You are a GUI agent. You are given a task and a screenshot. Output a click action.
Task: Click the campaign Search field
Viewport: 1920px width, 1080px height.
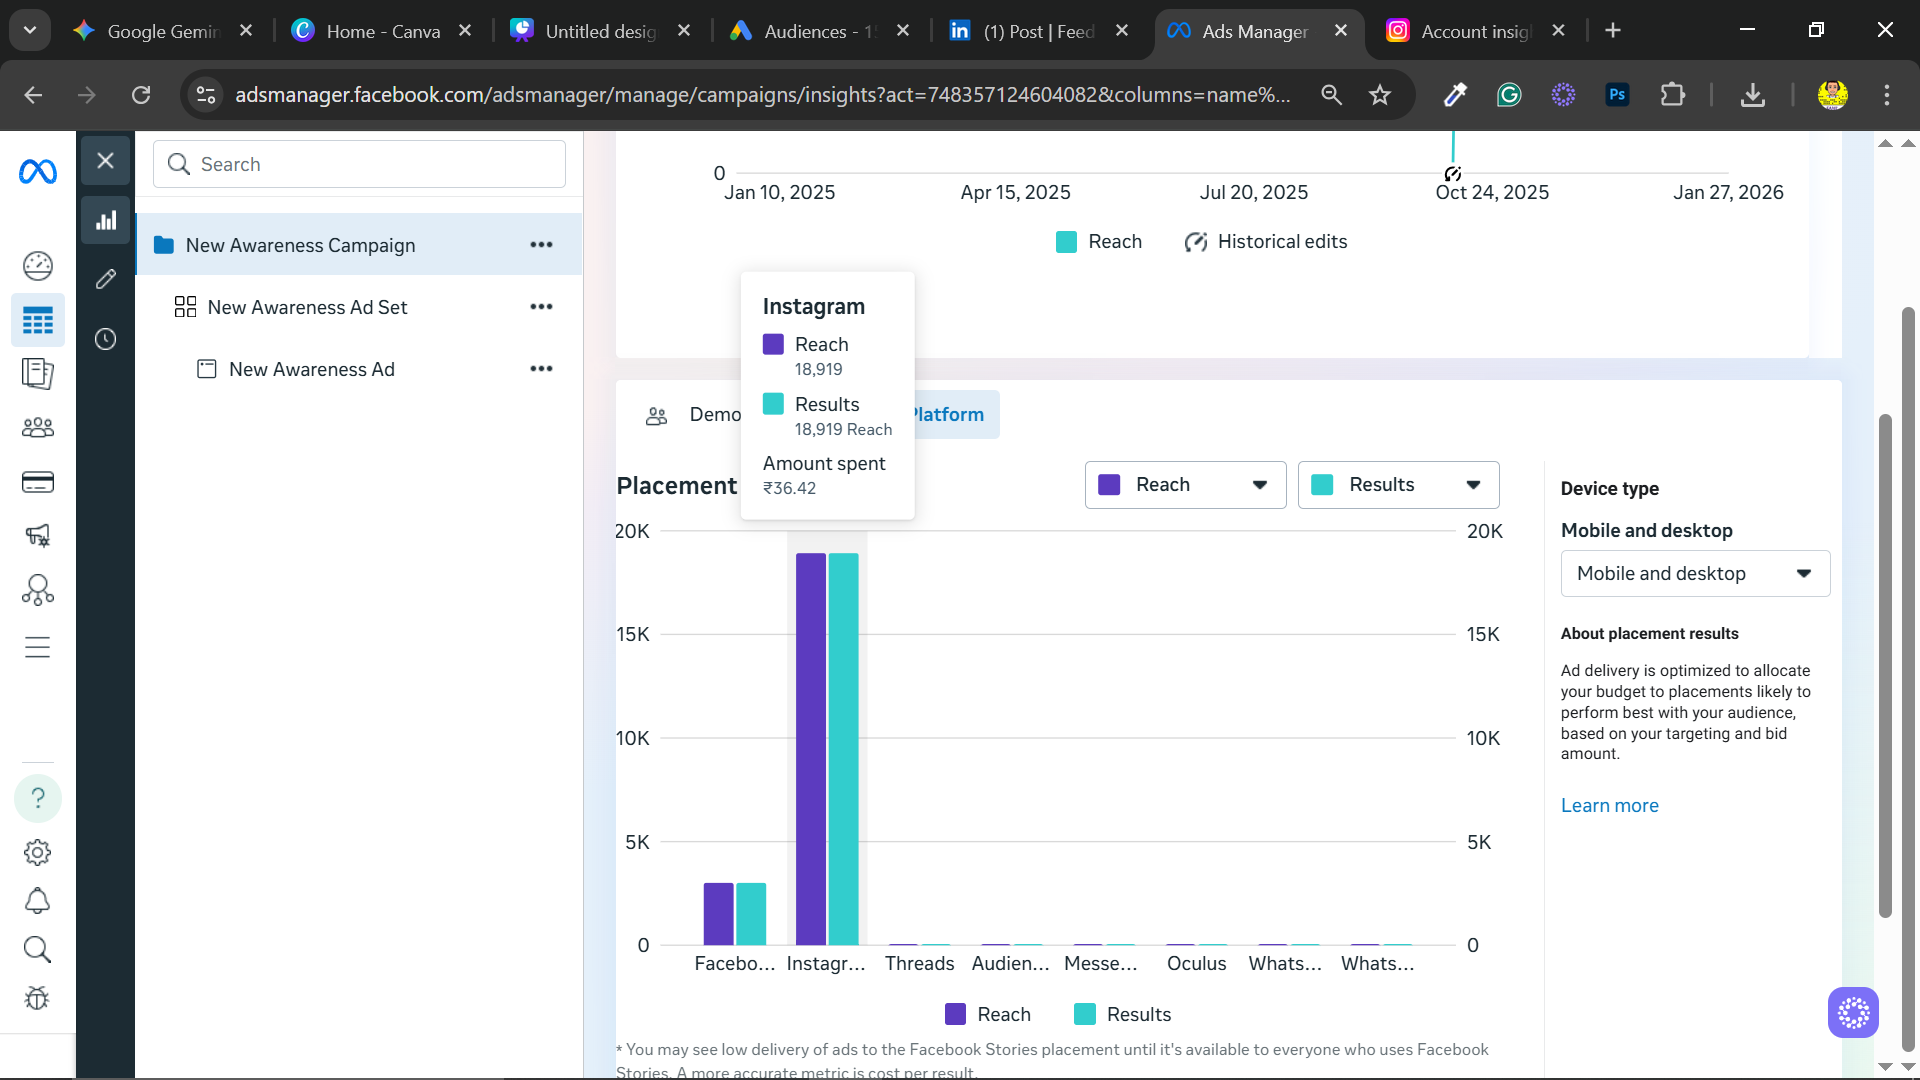(x=360, y=164)
